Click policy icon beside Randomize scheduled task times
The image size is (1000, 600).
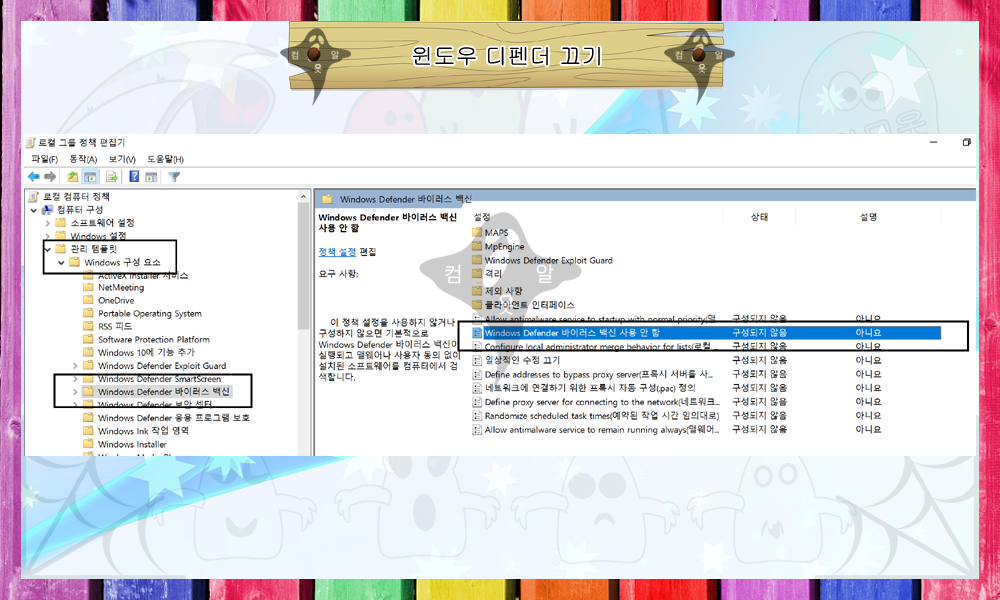click(x=476, y=416)
